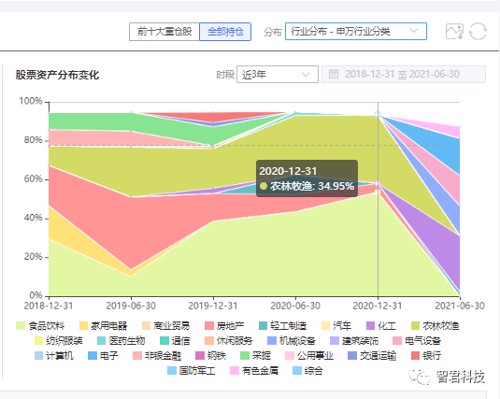Image resolution: width=500 pixels, height=399 pixels.
Task: Toggle 农林牧渔 legend series
Action: coord(435,326)
